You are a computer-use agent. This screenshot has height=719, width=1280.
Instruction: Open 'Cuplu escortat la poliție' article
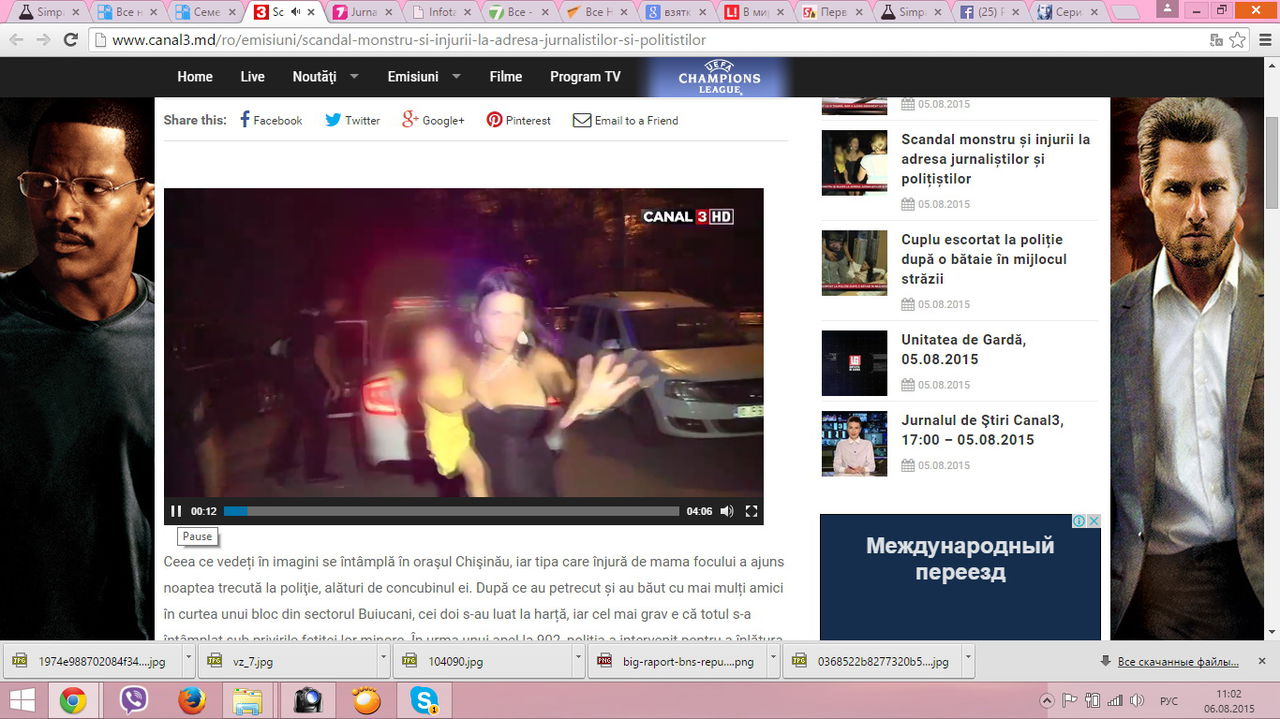point(984,259)
